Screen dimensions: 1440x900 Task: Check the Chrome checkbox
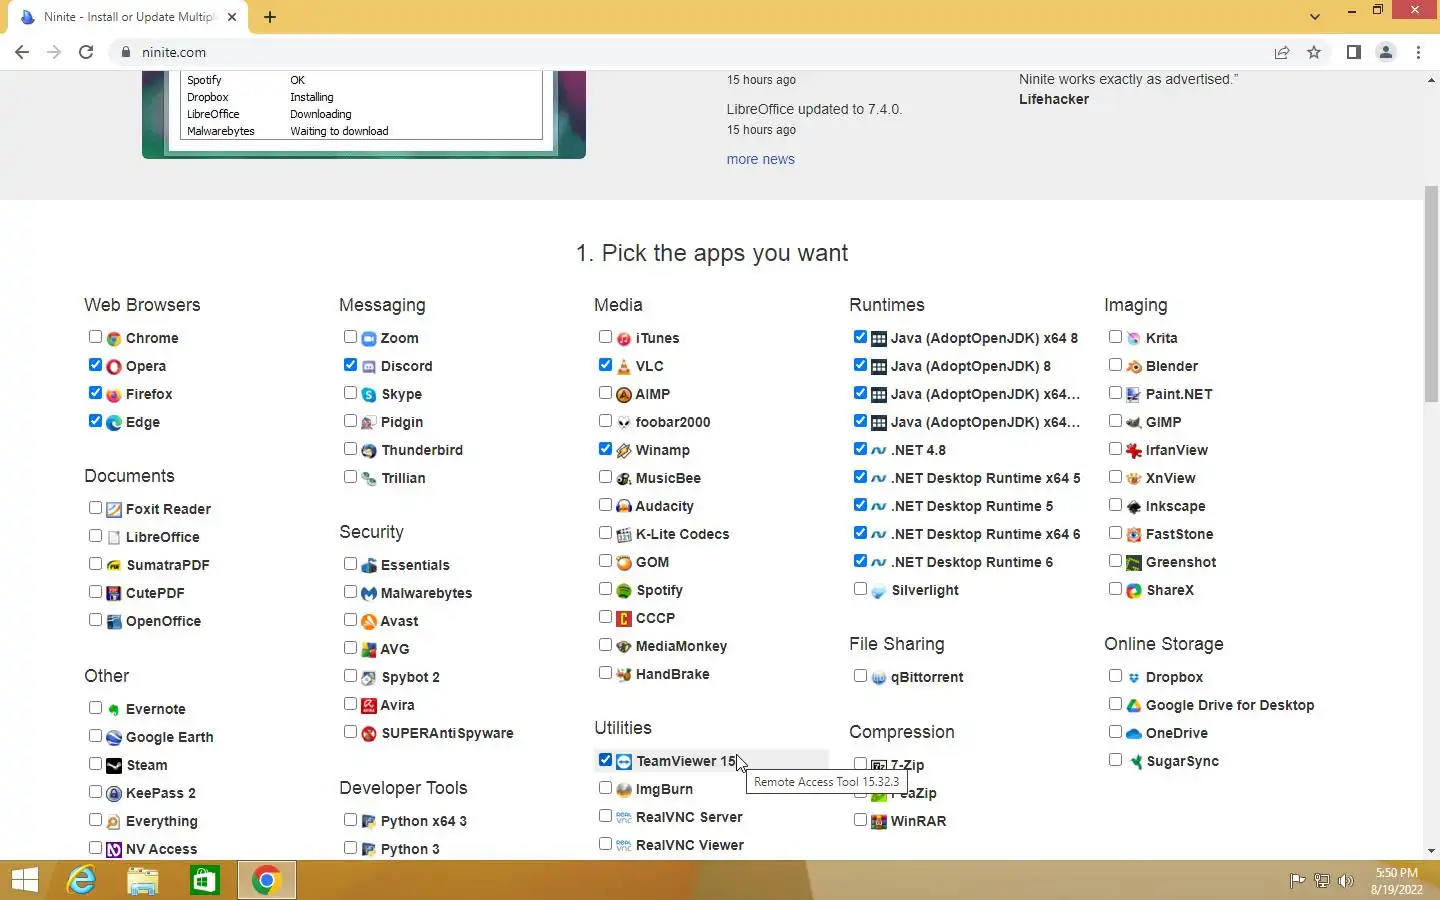(x=95, y=337)
